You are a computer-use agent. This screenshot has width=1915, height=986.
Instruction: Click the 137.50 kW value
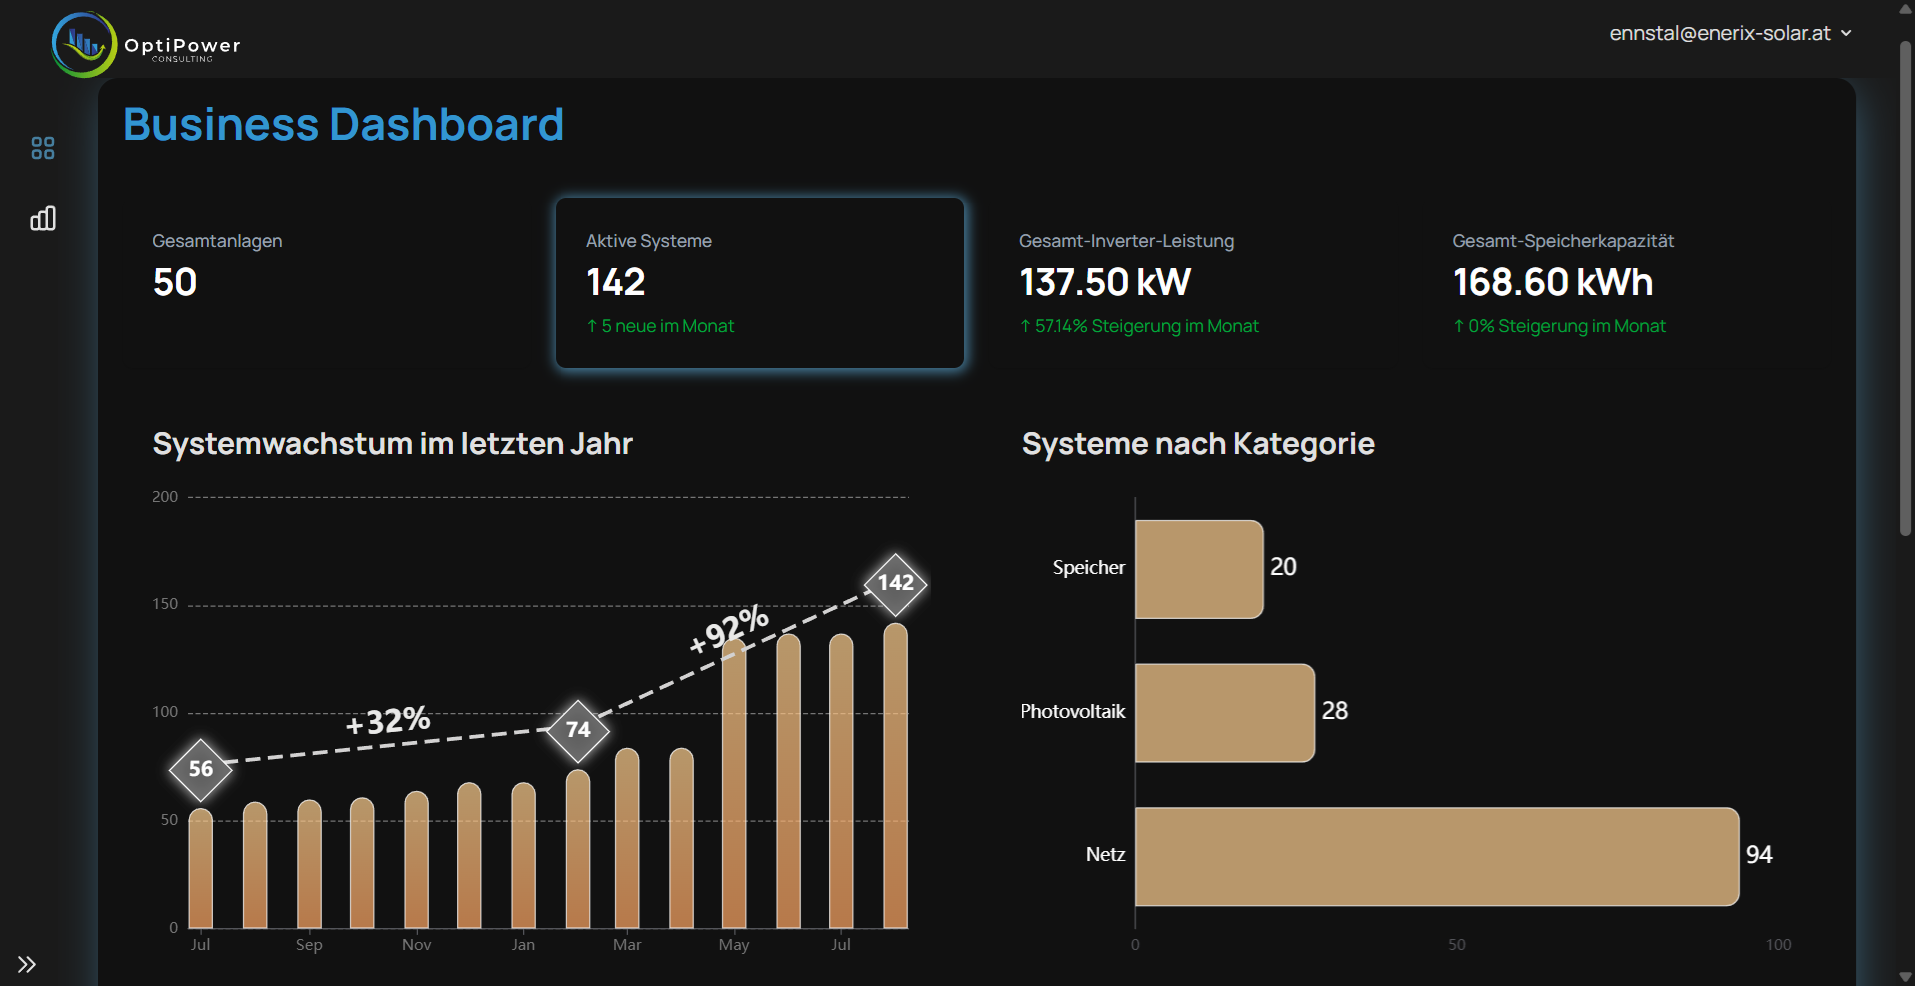(x=1105, y=282)
